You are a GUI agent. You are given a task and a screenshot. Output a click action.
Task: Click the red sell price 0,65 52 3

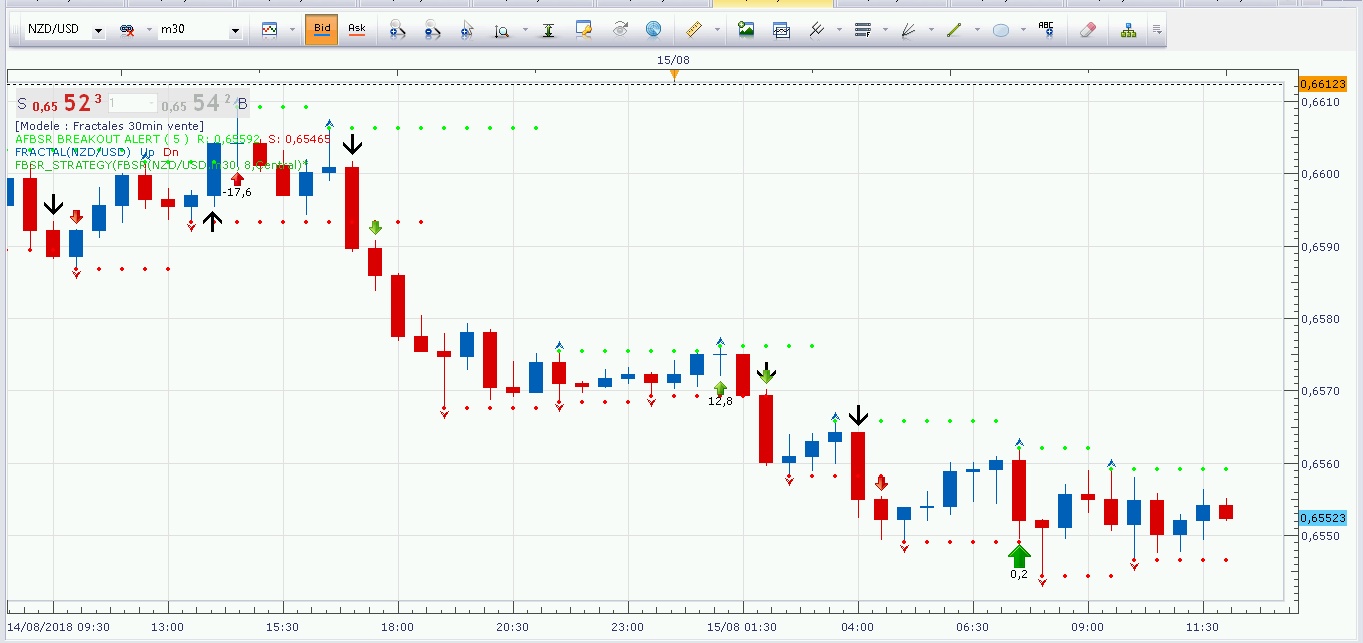66,103
